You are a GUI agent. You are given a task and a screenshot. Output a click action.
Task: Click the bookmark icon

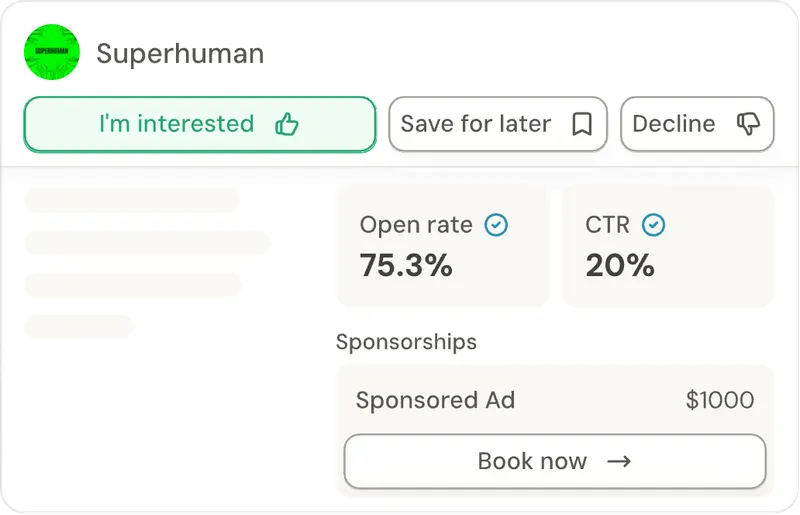(581, 124)
